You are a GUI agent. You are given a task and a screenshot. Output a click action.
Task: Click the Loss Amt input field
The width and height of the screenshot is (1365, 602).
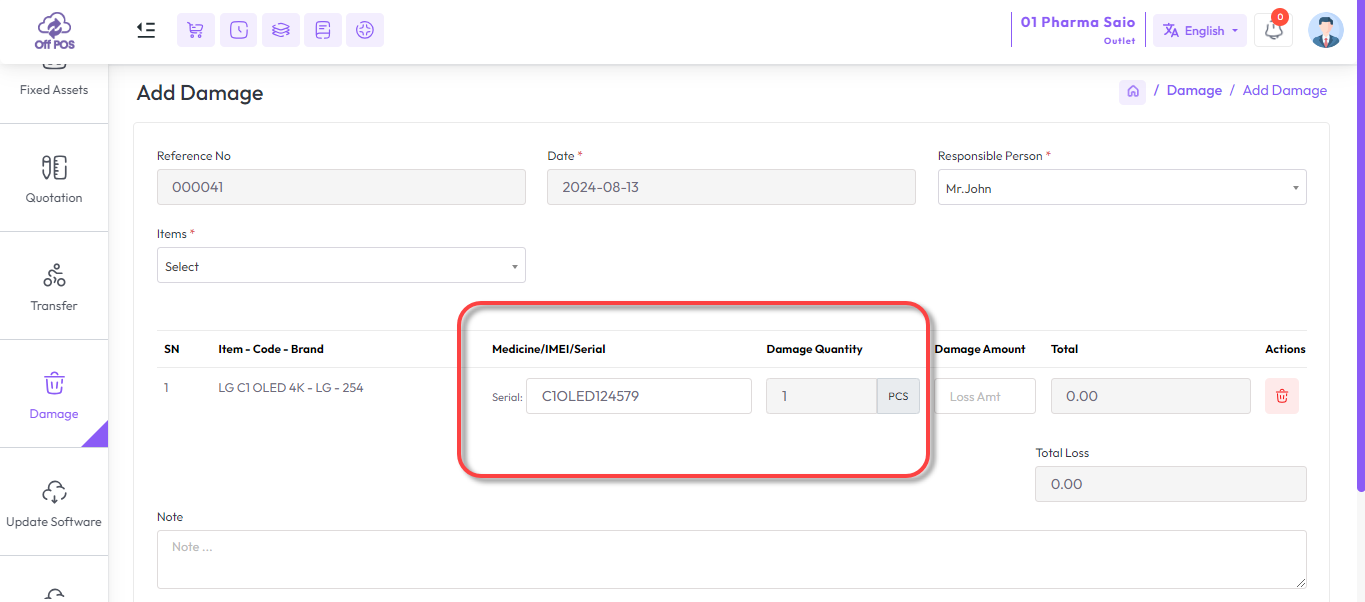click(x=985, y=396)
